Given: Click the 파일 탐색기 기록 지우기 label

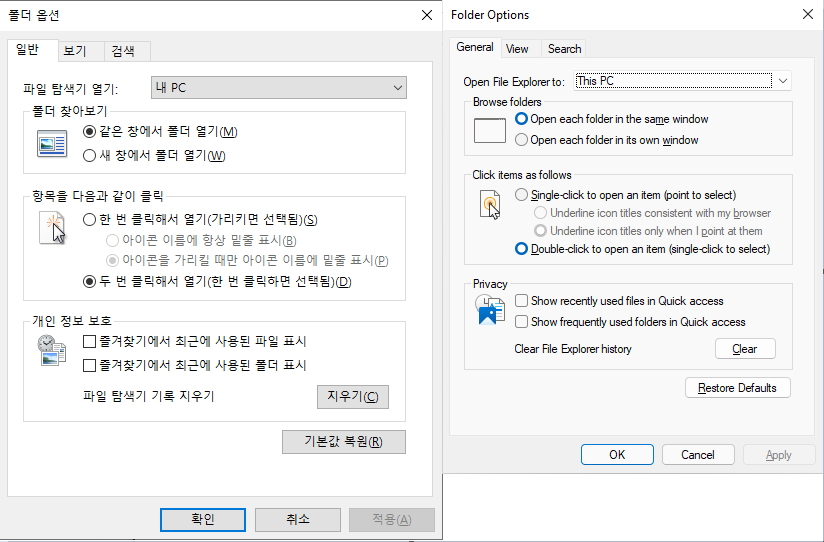Looking at the screenshot, I should pyautogui.click(x=149, y=396).
